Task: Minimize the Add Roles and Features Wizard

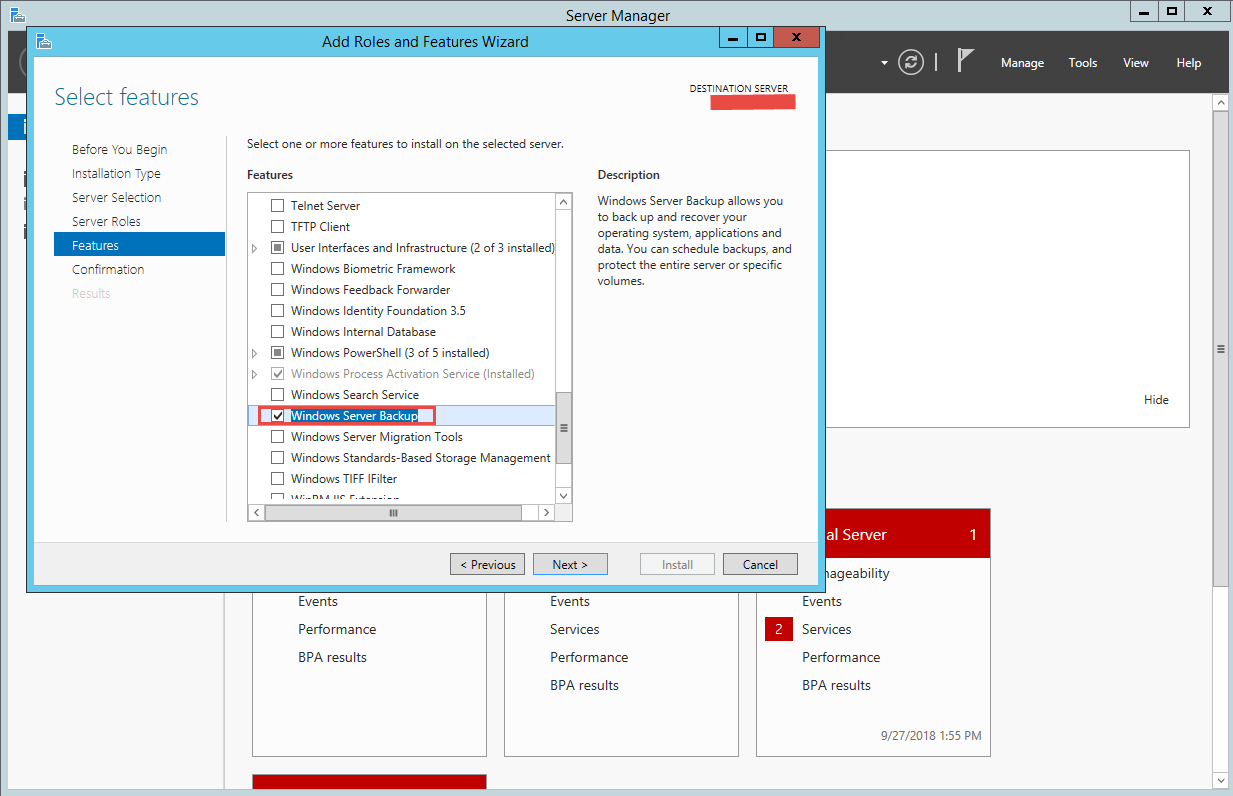Action: [x=733, y=38]
